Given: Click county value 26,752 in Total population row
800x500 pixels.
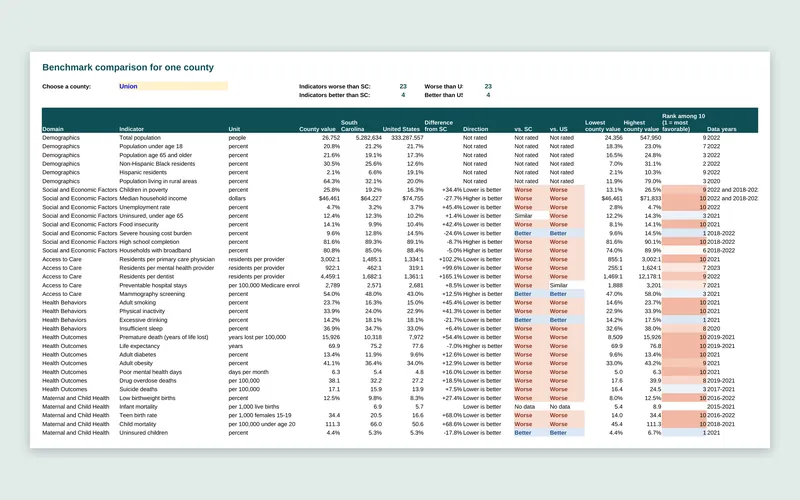Looking at the screenshot, I should (331, 138).
